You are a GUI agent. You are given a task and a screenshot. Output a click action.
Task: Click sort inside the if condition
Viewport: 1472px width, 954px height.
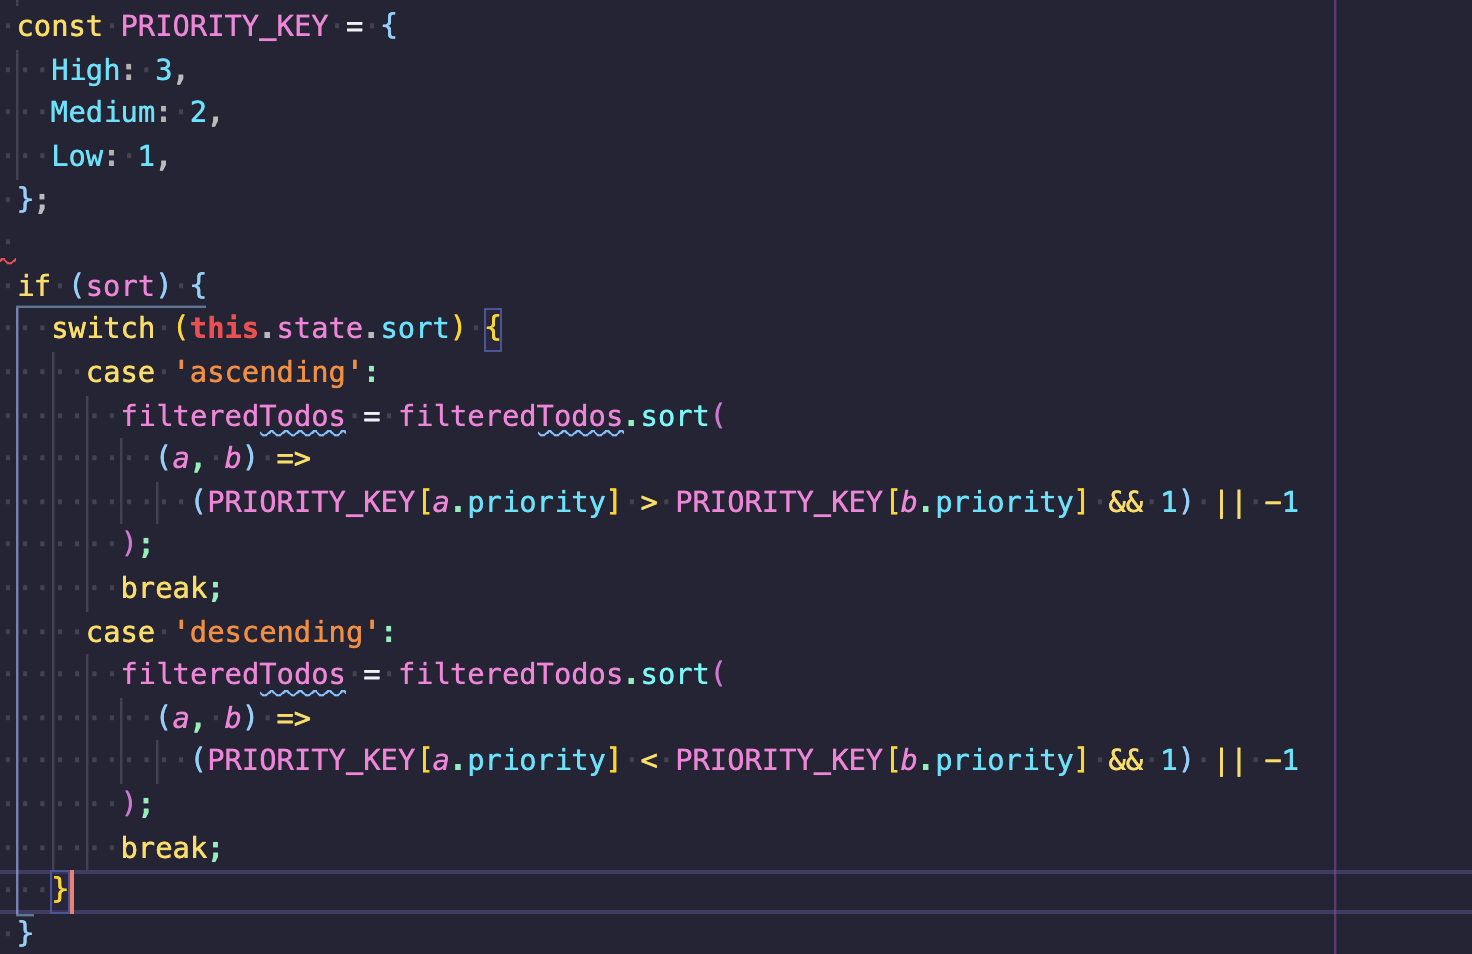(120, 286)
